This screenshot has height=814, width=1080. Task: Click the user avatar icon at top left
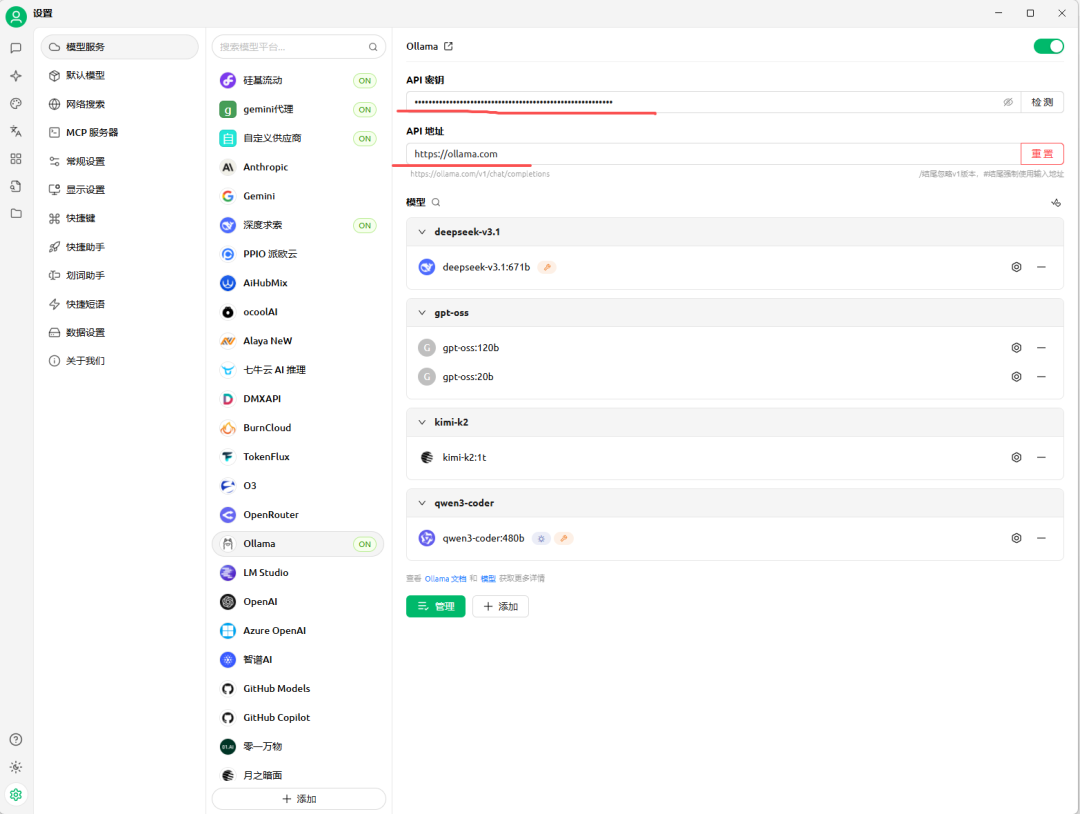pyautogui.click(x=16, y=15)
